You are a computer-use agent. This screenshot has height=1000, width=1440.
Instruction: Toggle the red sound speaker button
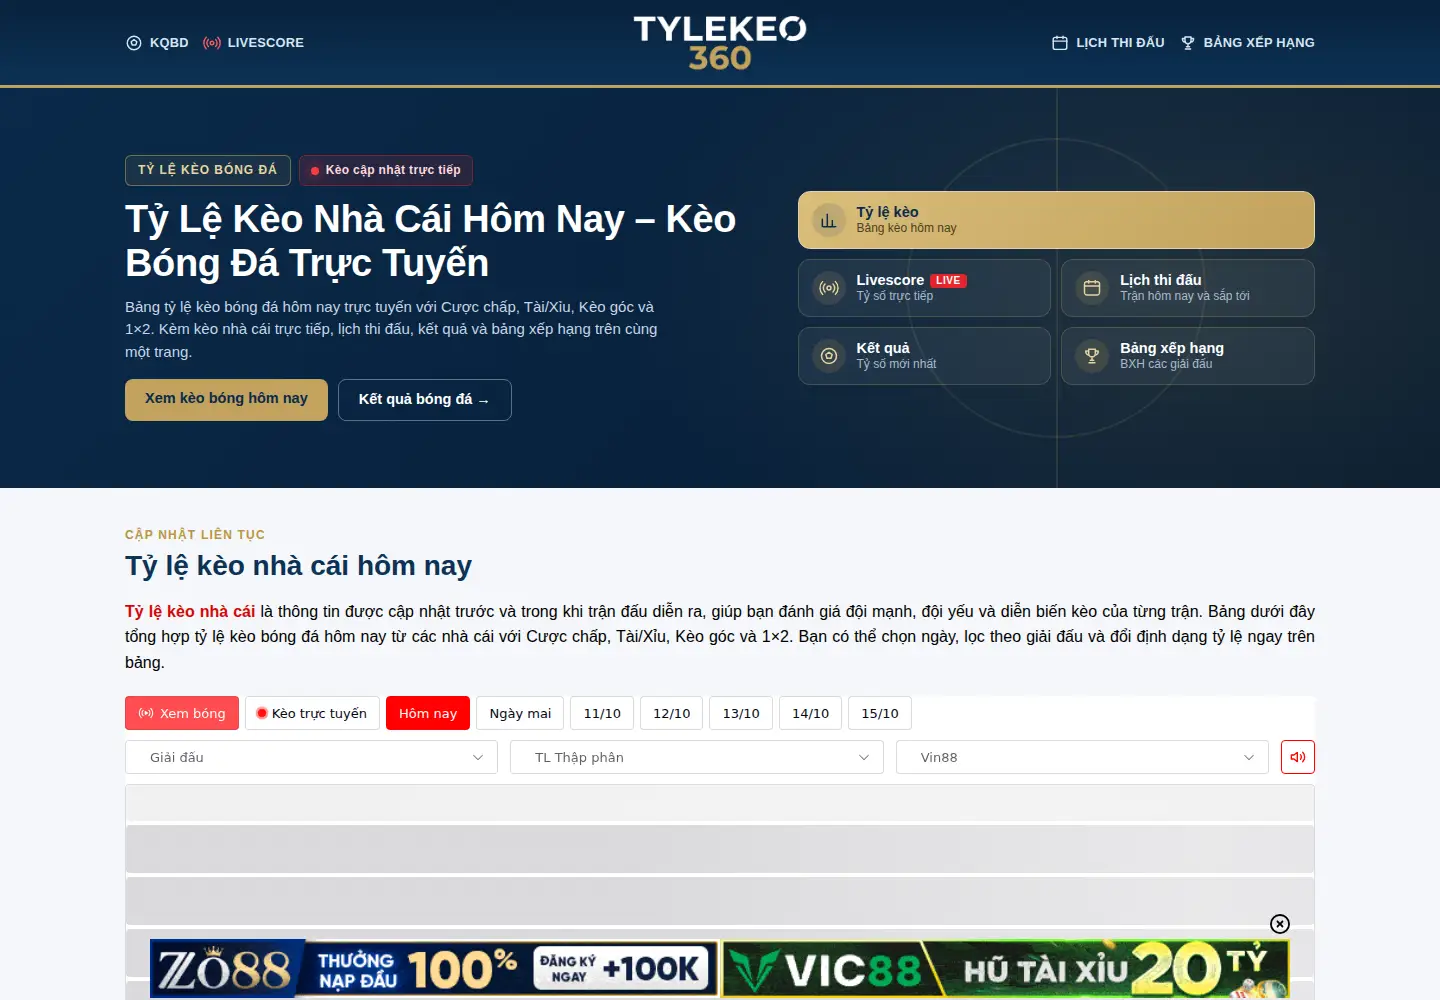[1298, 757]
